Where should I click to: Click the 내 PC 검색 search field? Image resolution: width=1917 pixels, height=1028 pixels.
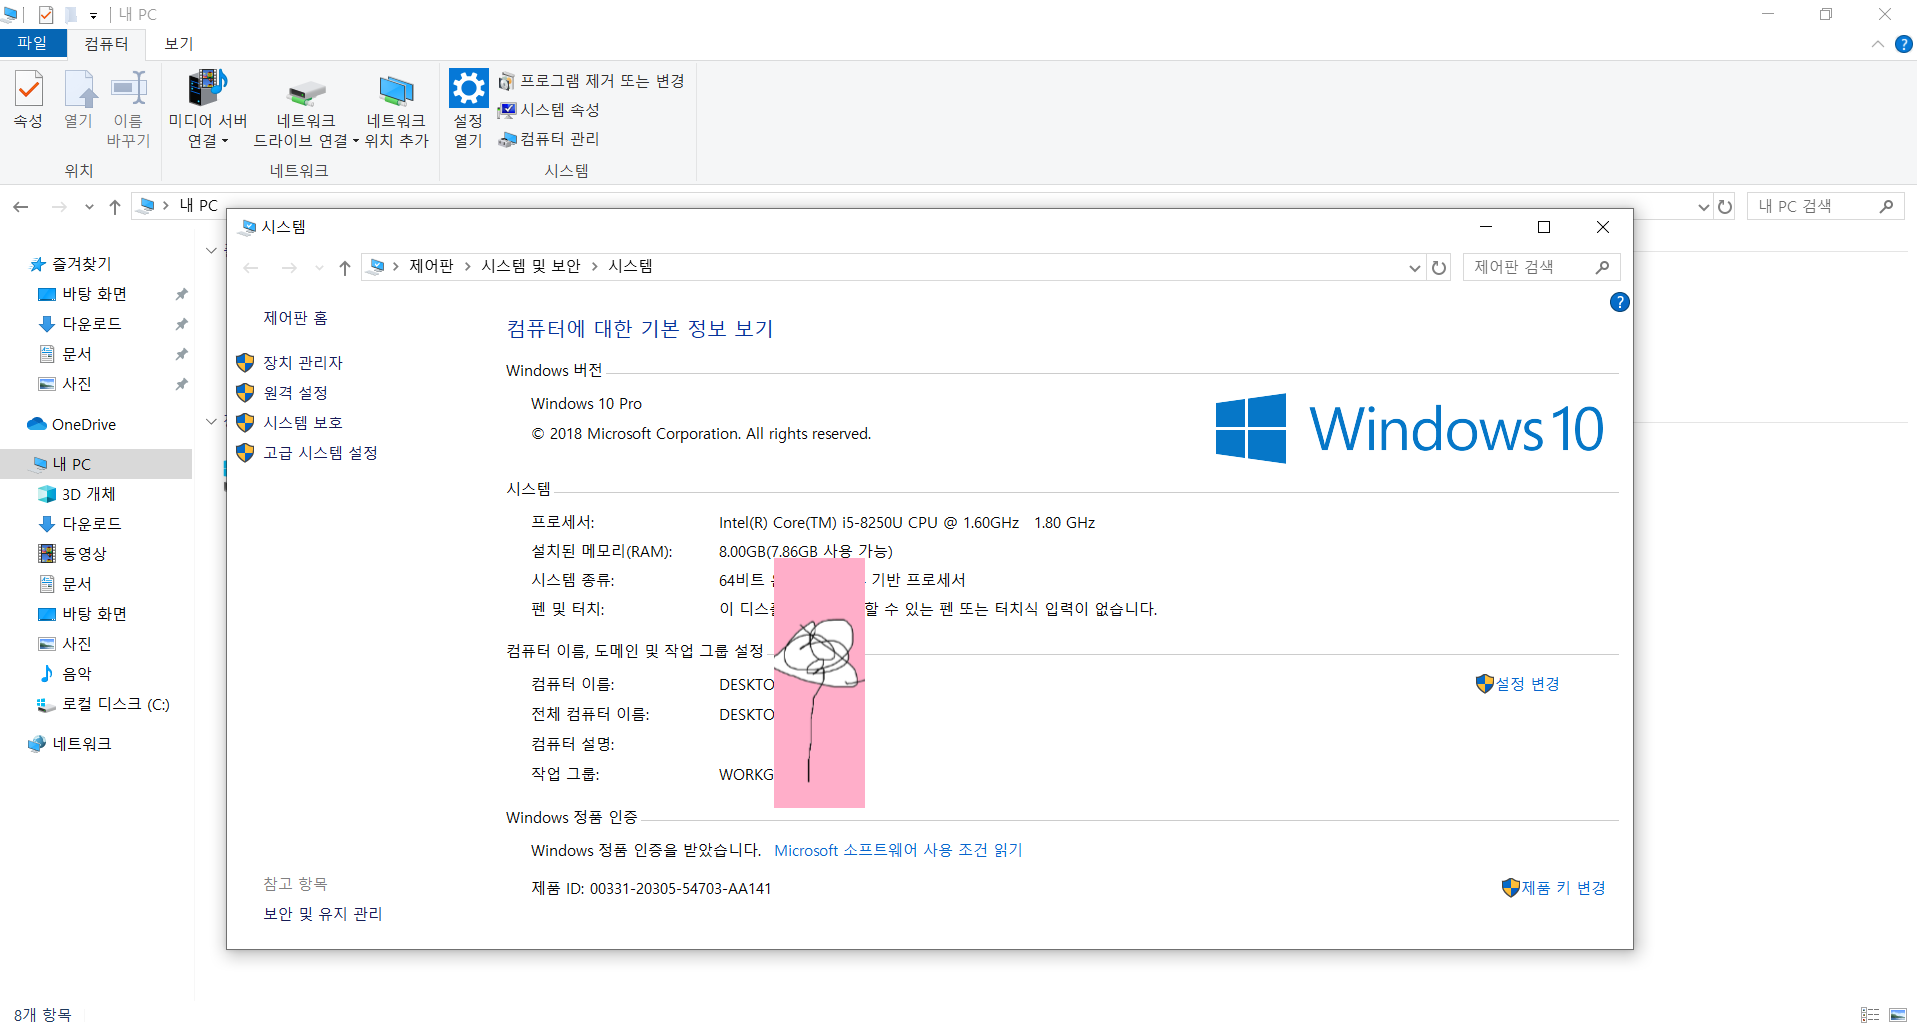click(x=1826, y=206)
